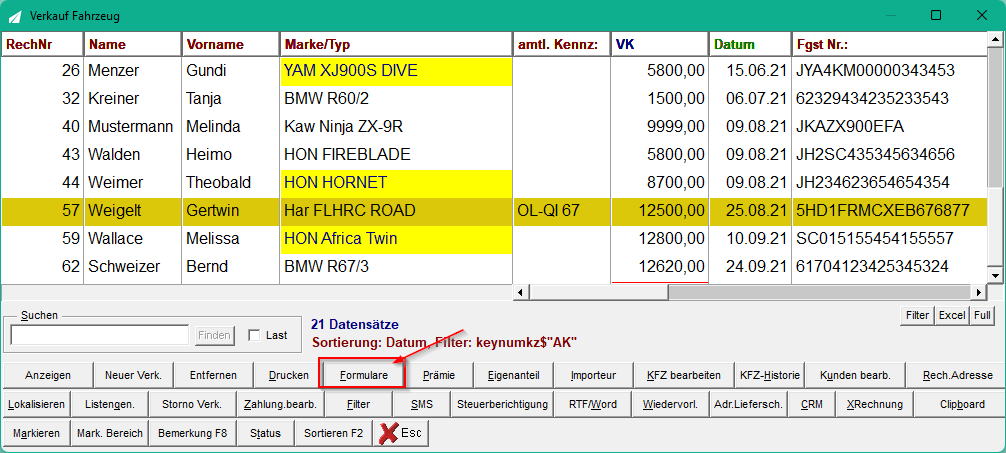Viewport: 1006px width, 453px height.
Task: Click the Vorname column header
Action: 231,44
